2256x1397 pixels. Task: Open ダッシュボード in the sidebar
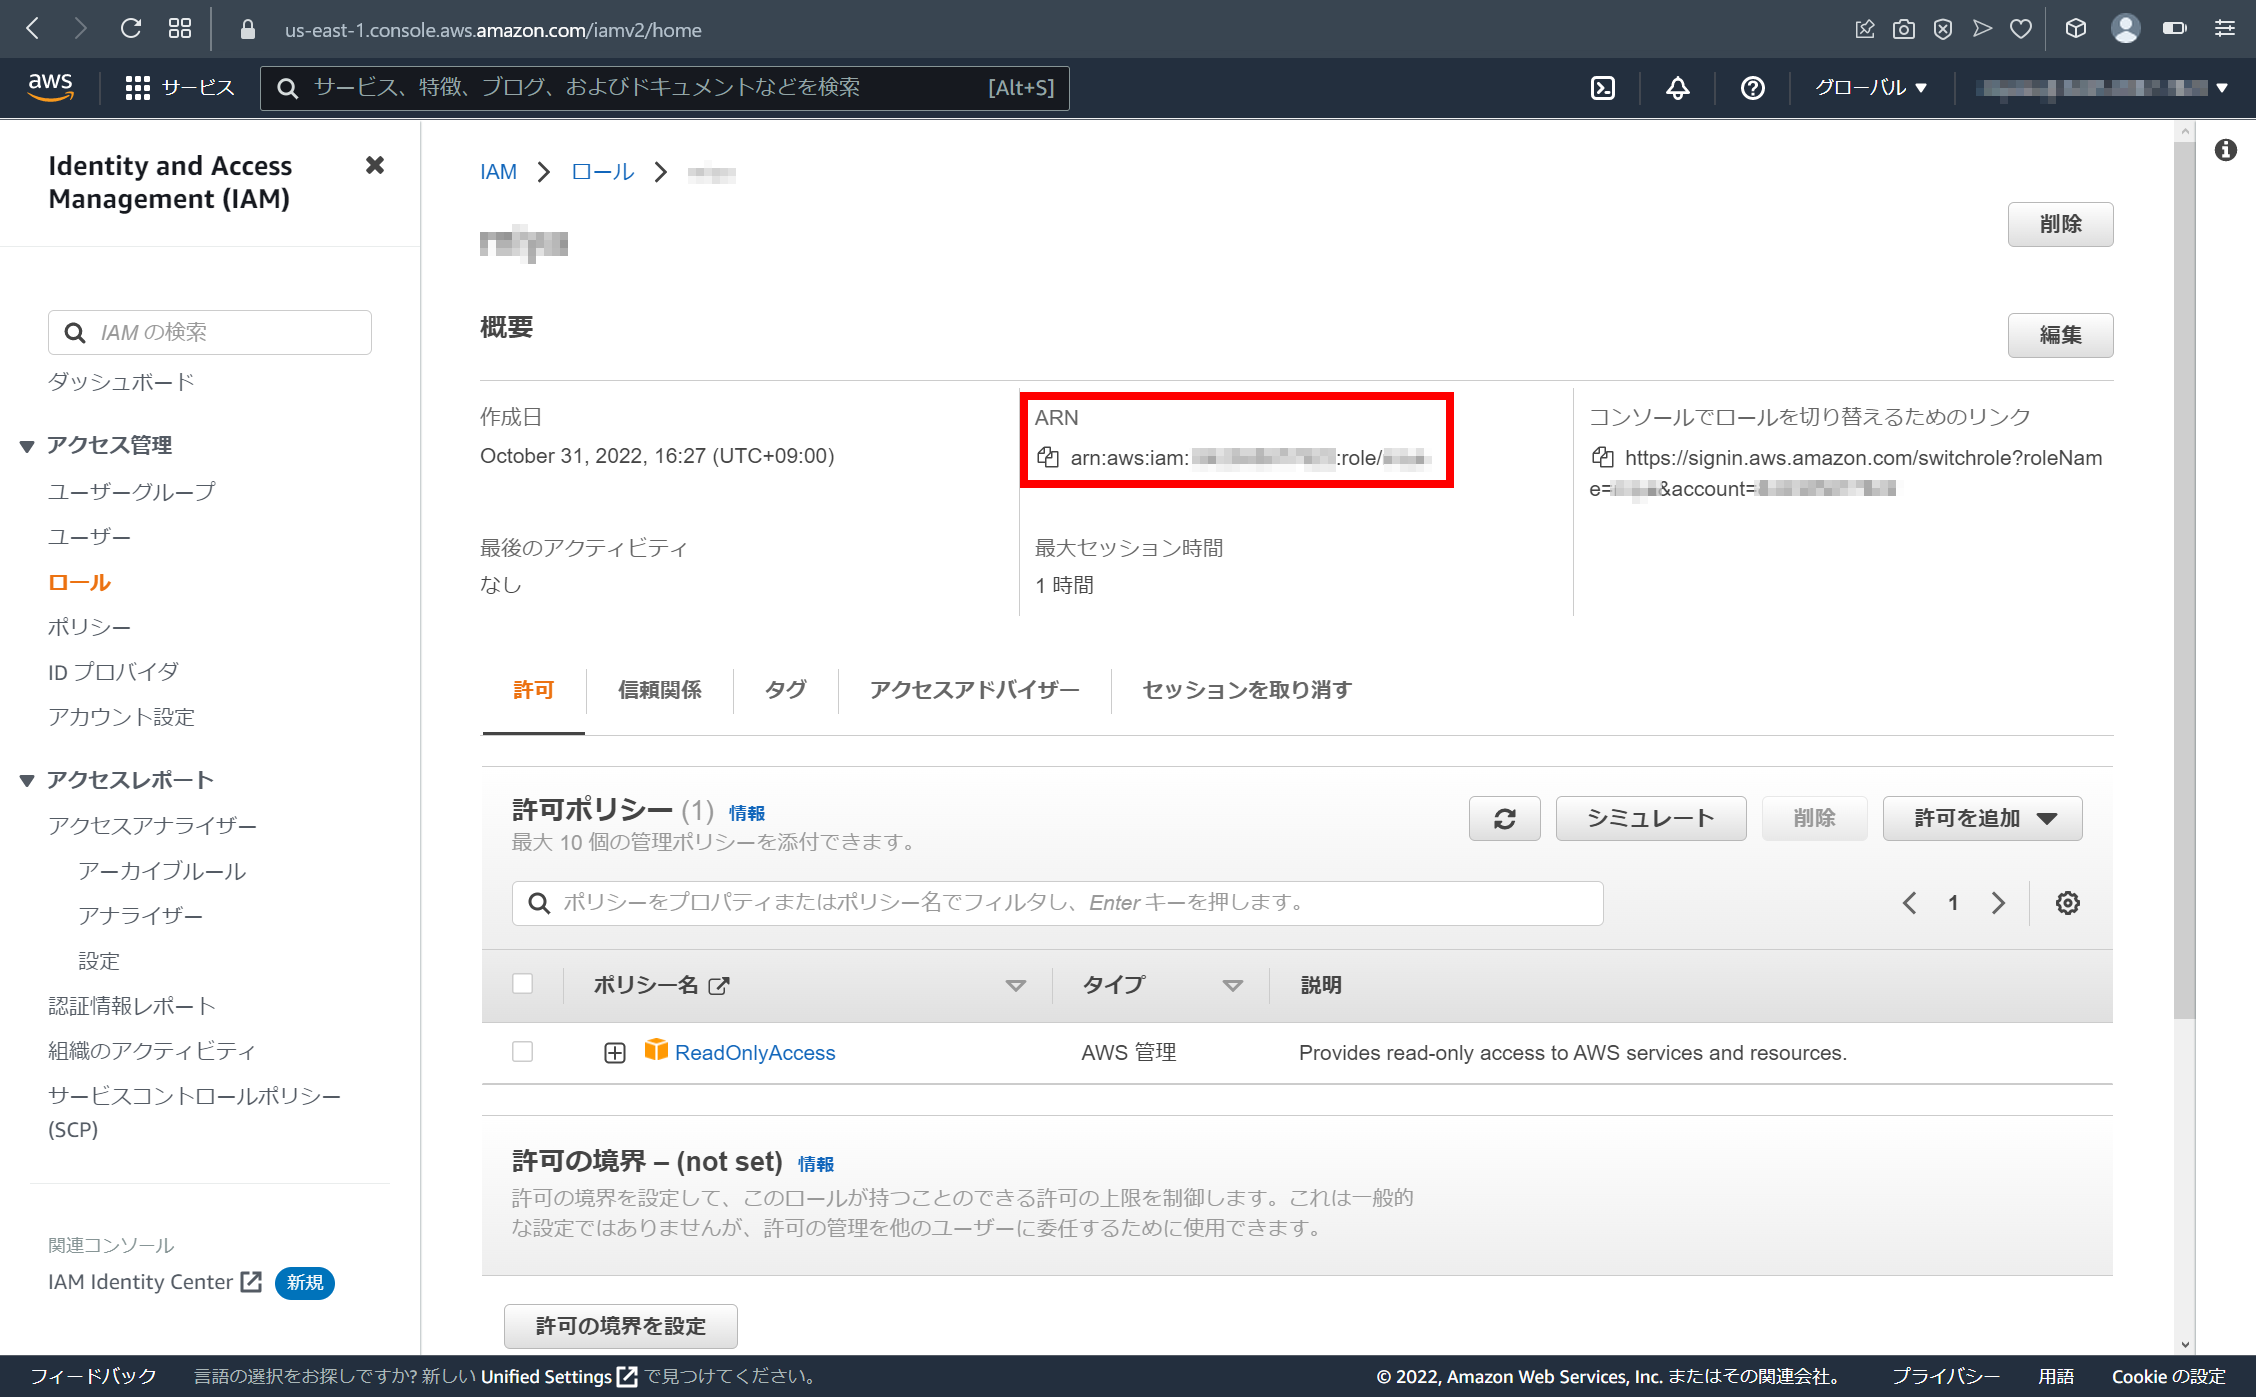(x=121, y=382)
